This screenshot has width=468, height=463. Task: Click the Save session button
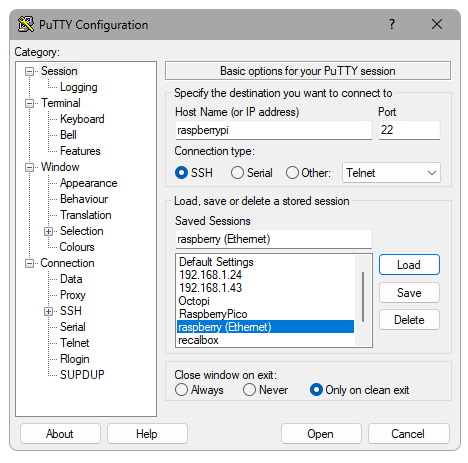click(x=409, y=293)
